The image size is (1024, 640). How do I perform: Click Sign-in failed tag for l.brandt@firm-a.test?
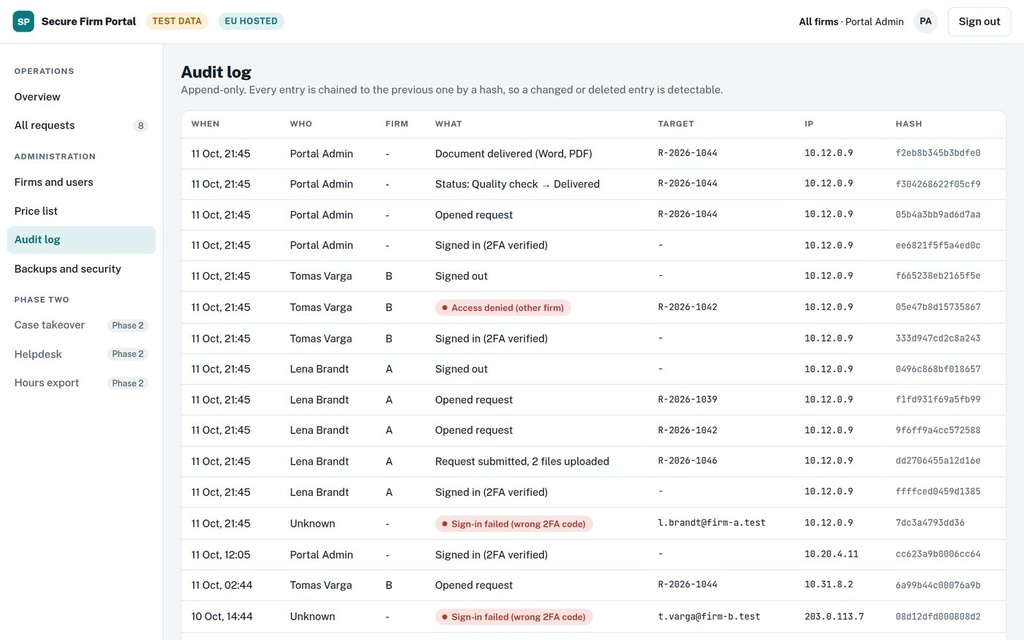[x=513, y=524]
